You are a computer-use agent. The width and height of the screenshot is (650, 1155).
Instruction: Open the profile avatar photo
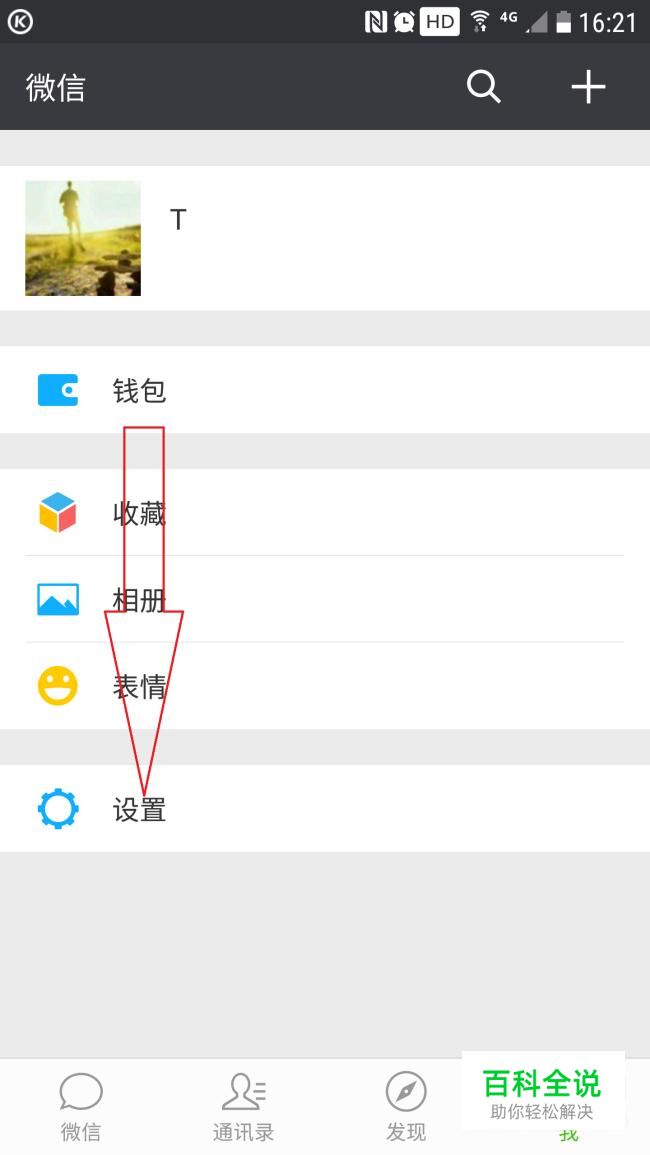[83, 238]
